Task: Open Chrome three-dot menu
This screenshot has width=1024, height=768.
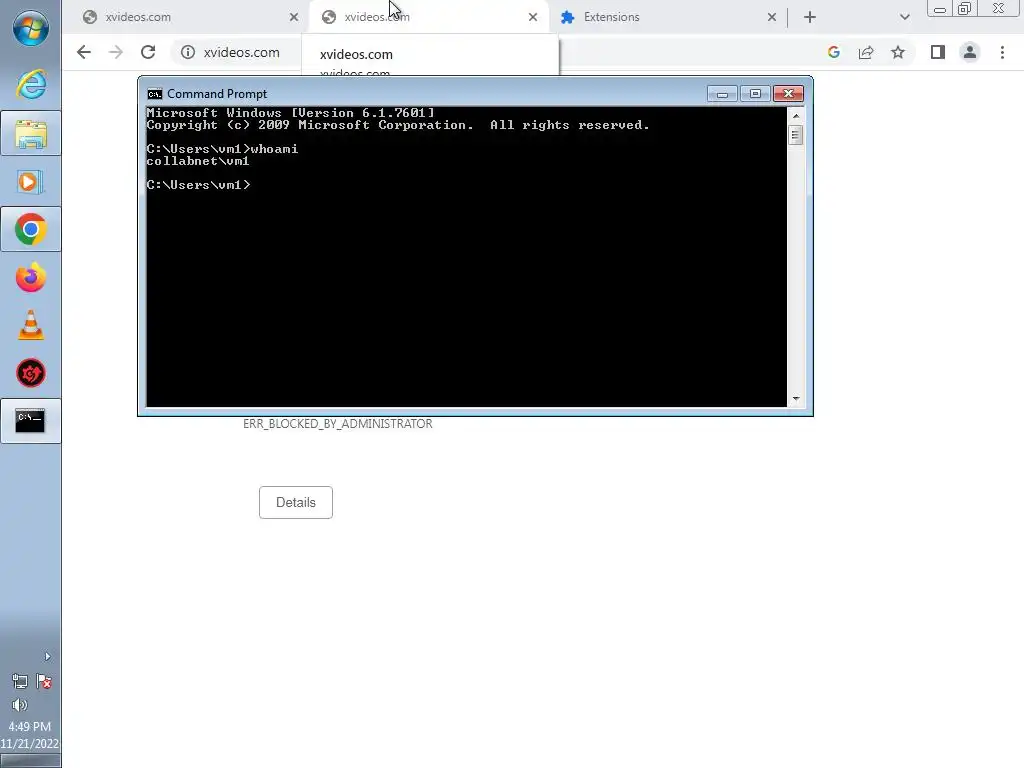Action: pos(1002,52)
